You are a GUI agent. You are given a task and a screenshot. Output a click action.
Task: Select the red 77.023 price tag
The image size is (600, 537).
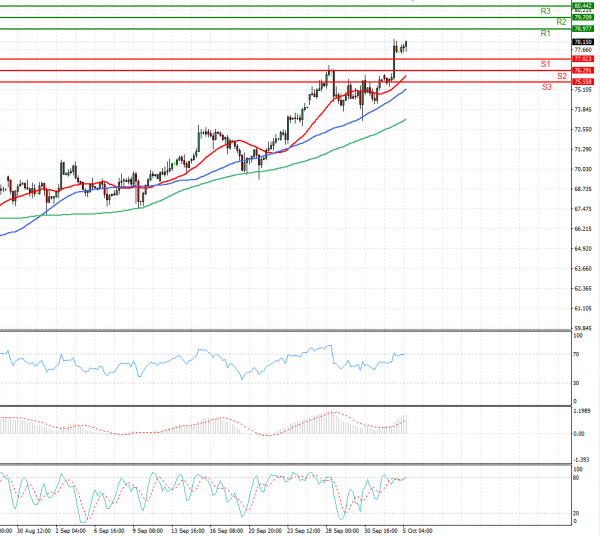click(x=583, y=59)
